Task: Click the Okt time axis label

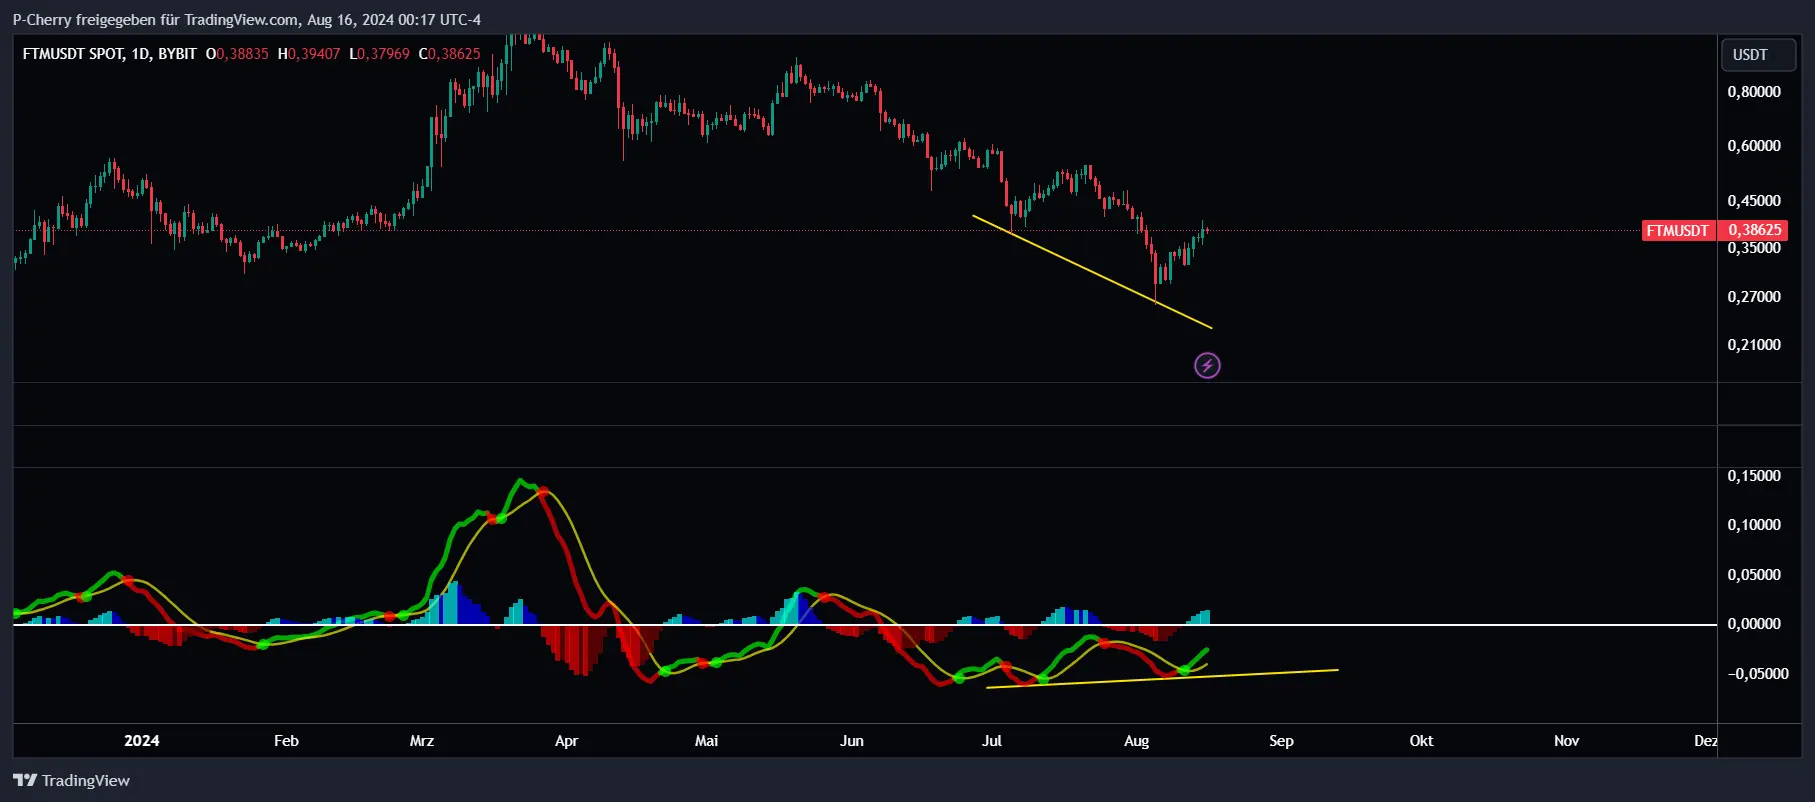Action: (x=1421, y=741)
